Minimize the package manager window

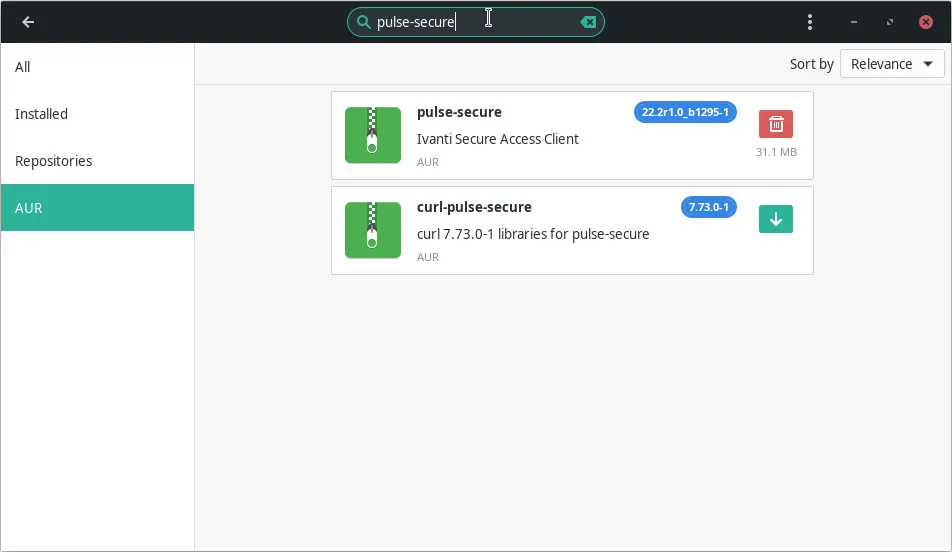[x=854, y=22]
